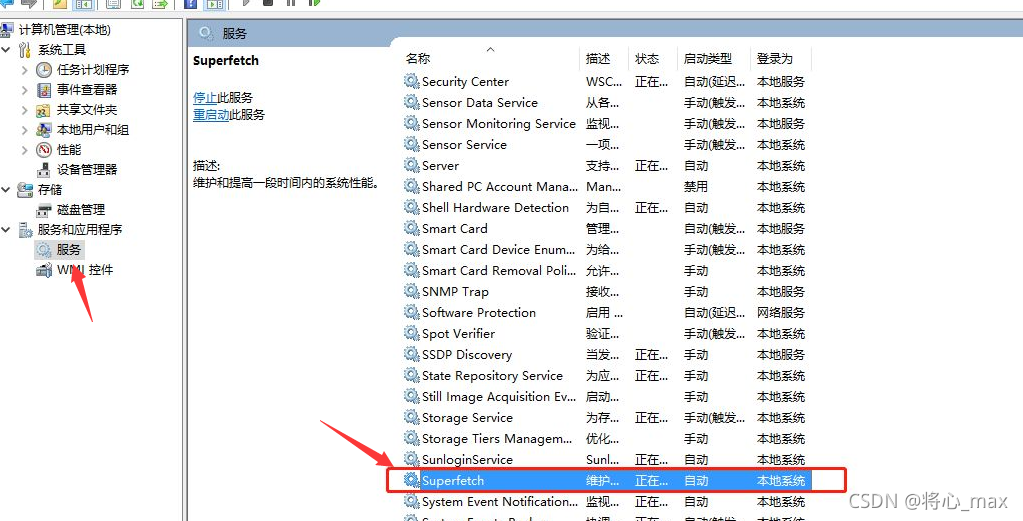Expand the 本地用户和组 node
This screenshot has height=521, width=1023.
click(x=25, y=130)
